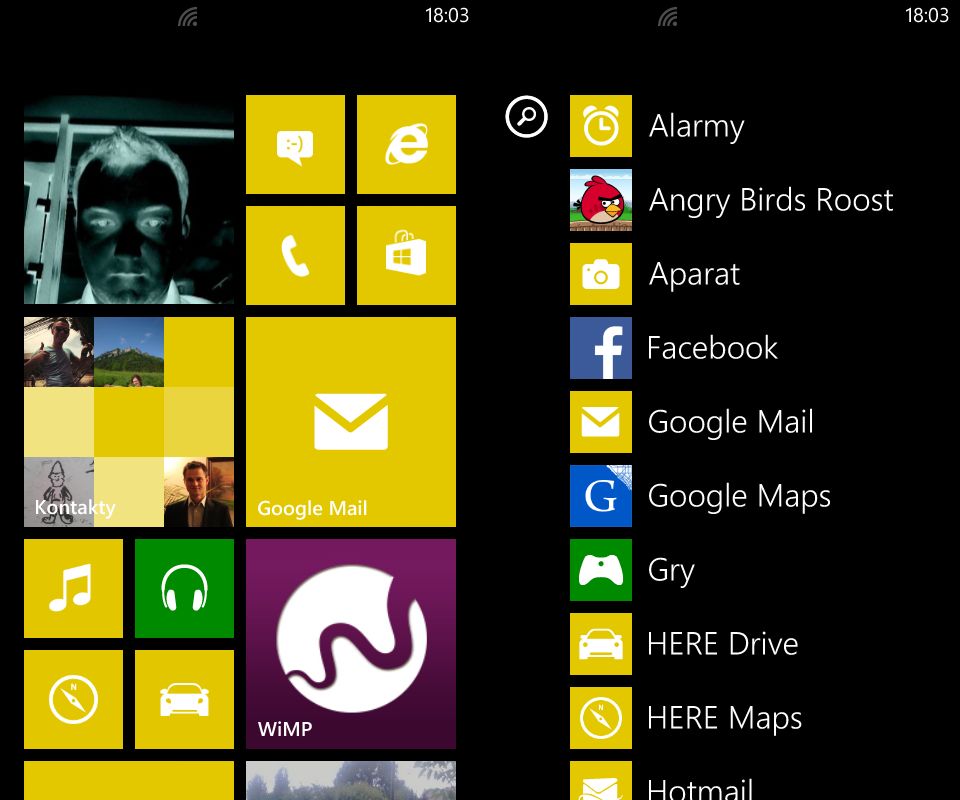
Task: Launch the WiMP tile
Action: click(x=351, y=644)
